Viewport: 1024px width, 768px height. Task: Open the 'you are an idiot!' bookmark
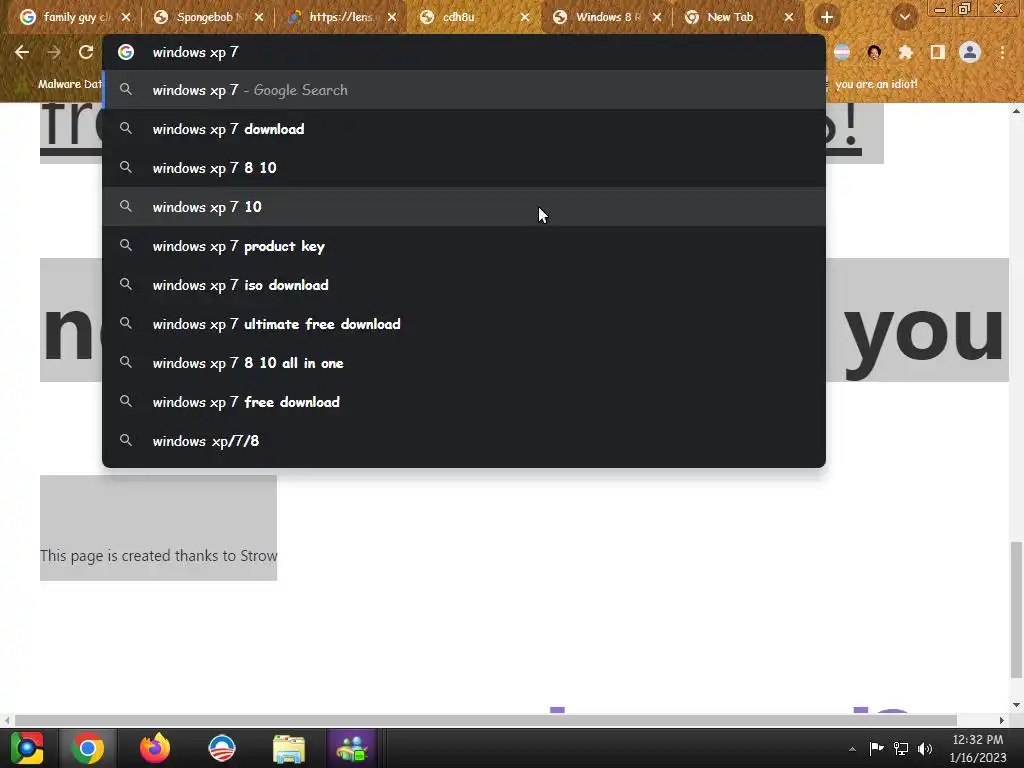pos(876,84)
